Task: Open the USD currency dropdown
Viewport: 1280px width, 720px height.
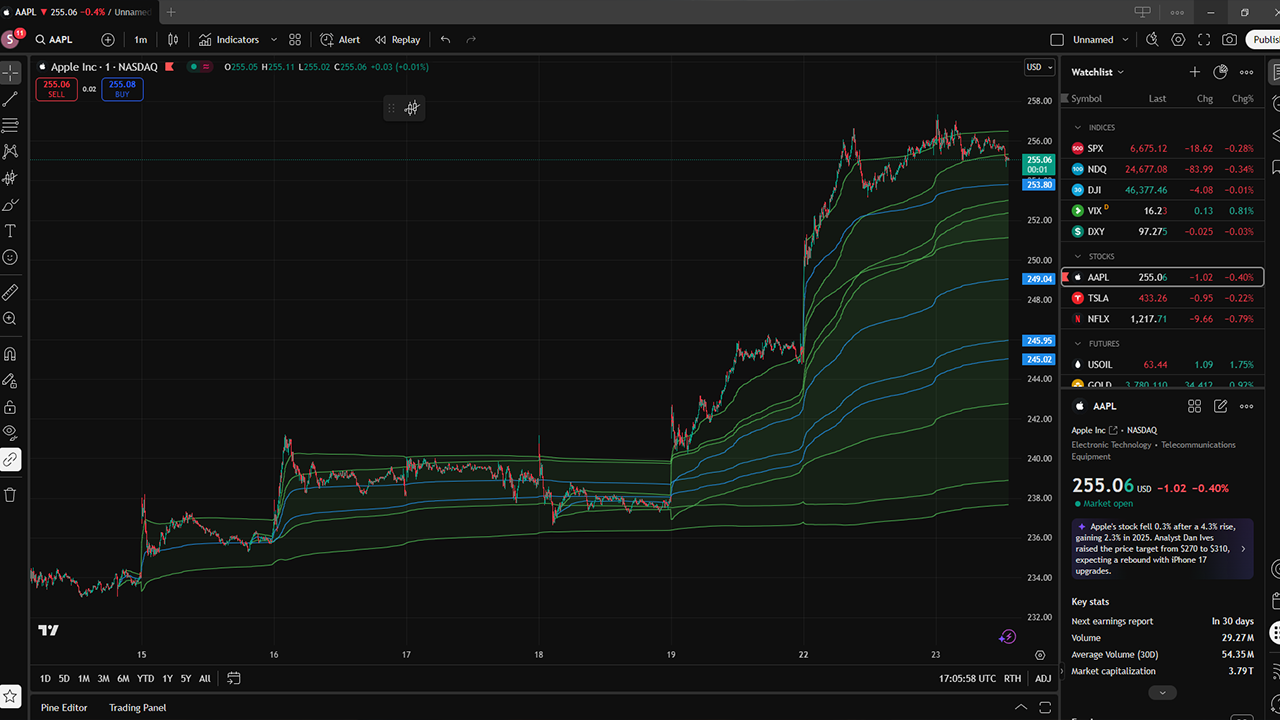Action: [x=1039, y=67]
